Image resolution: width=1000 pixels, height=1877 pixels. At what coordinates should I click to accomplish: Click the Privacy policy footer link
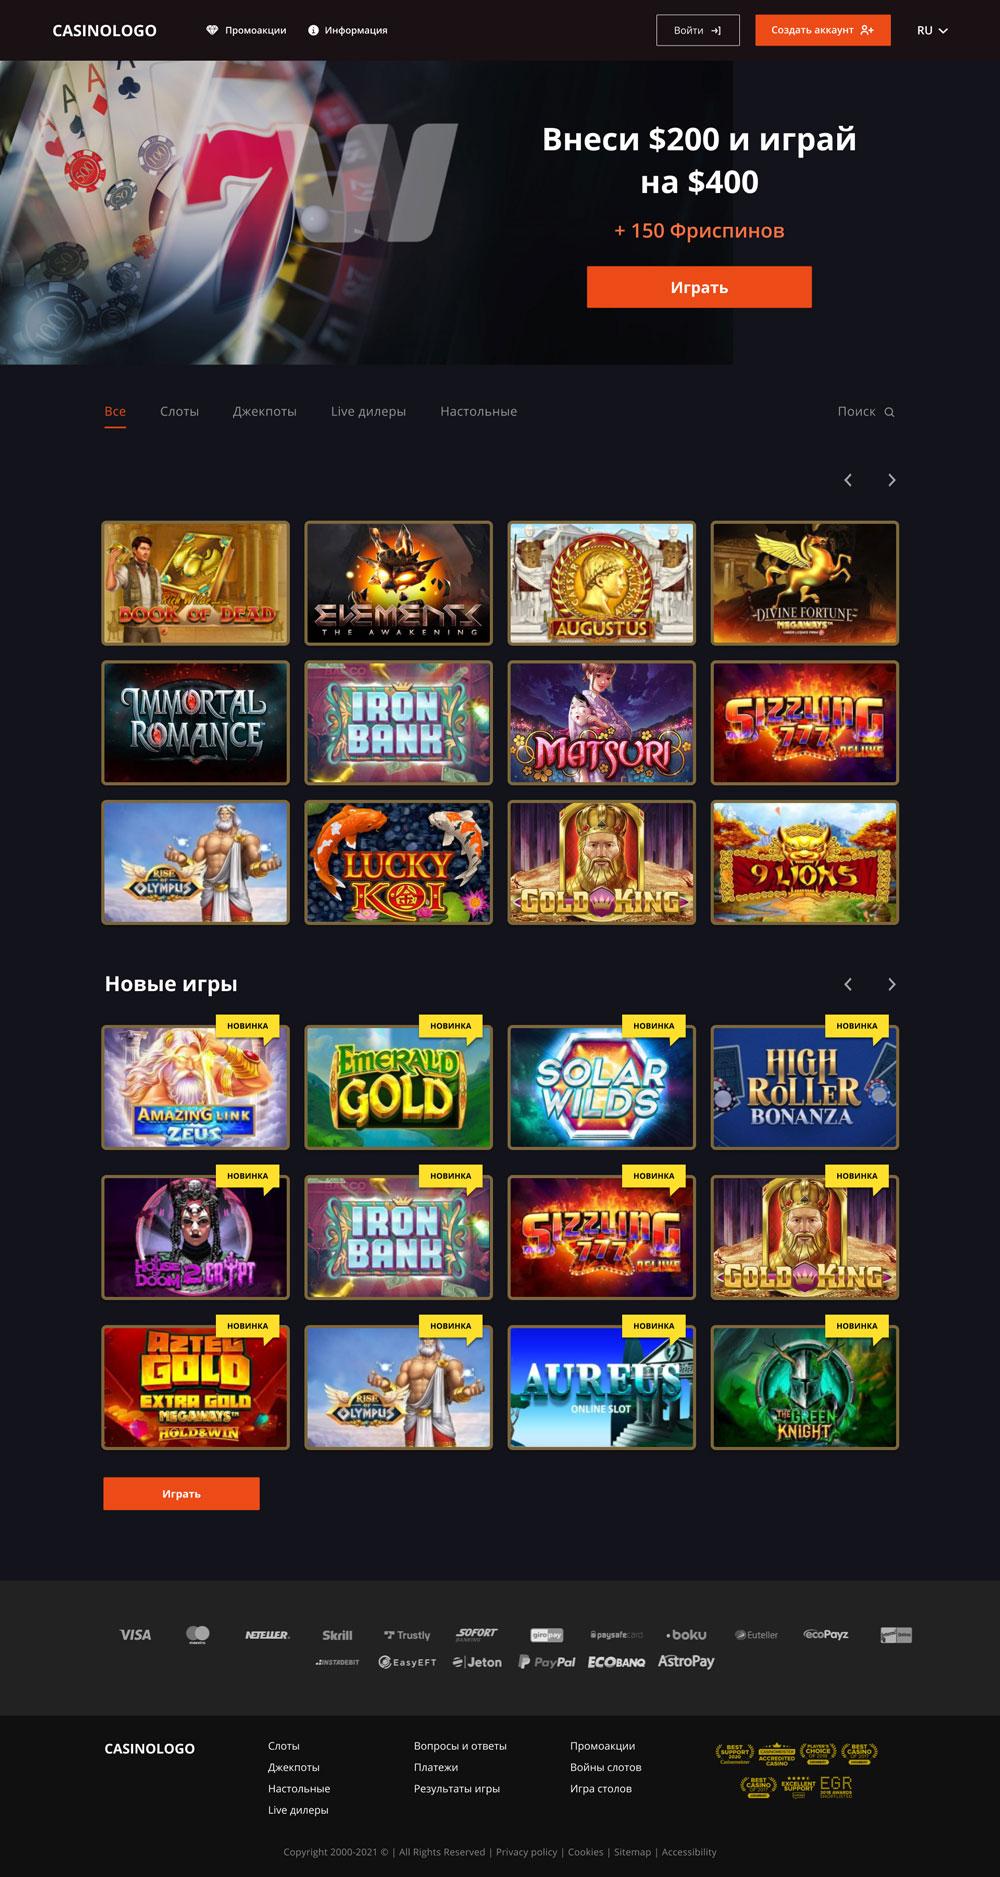click(526, 1852)
